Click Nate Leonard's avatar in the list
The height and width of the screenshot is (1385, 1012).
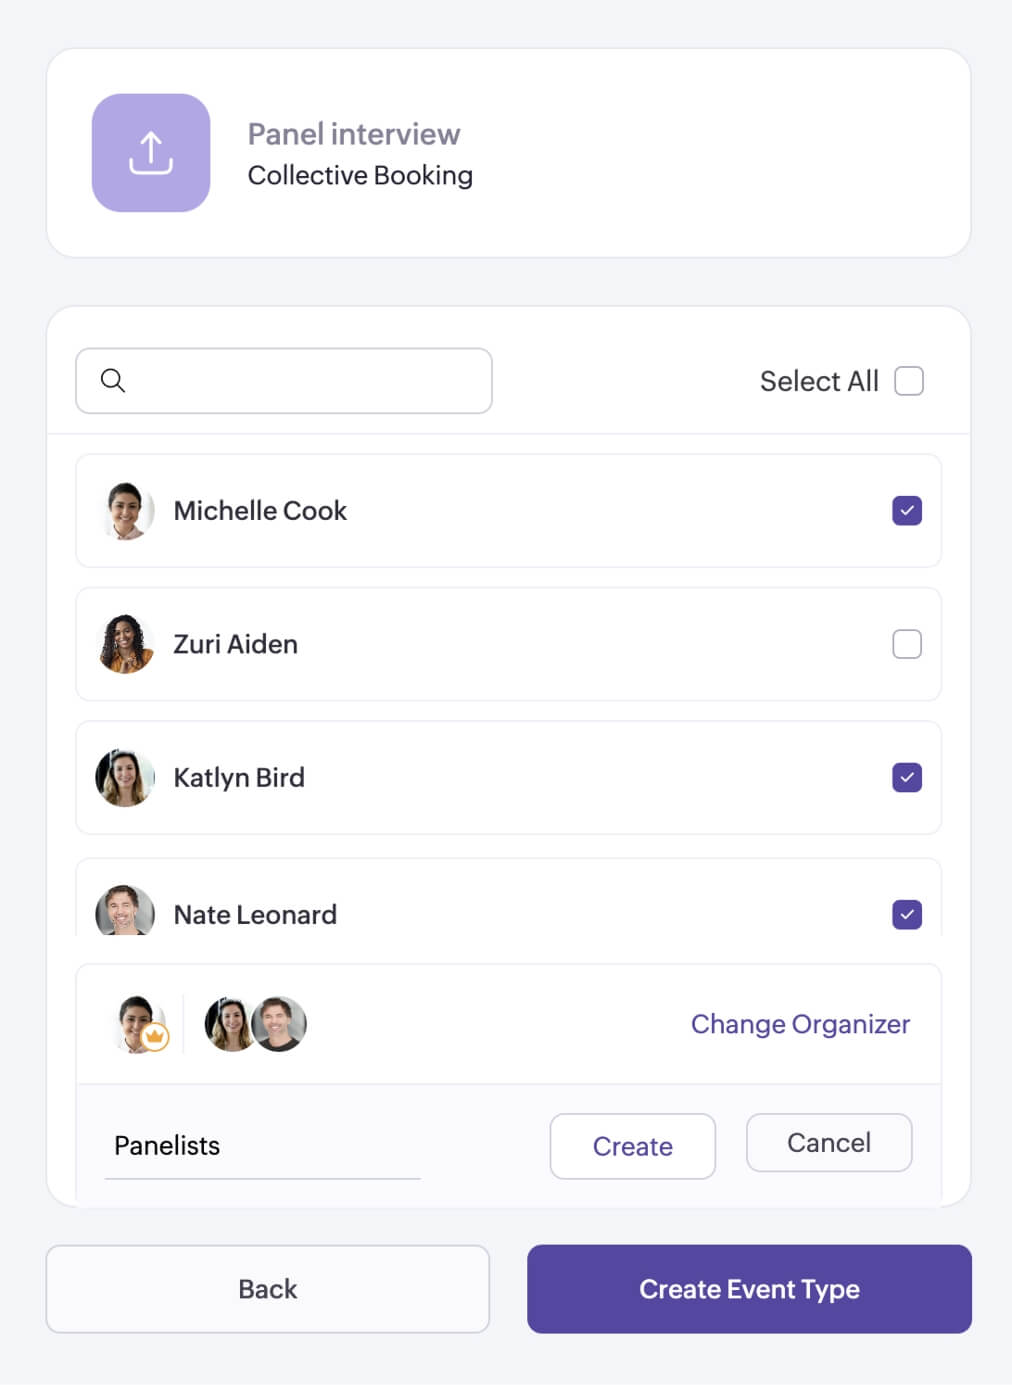tap(125, 911)
